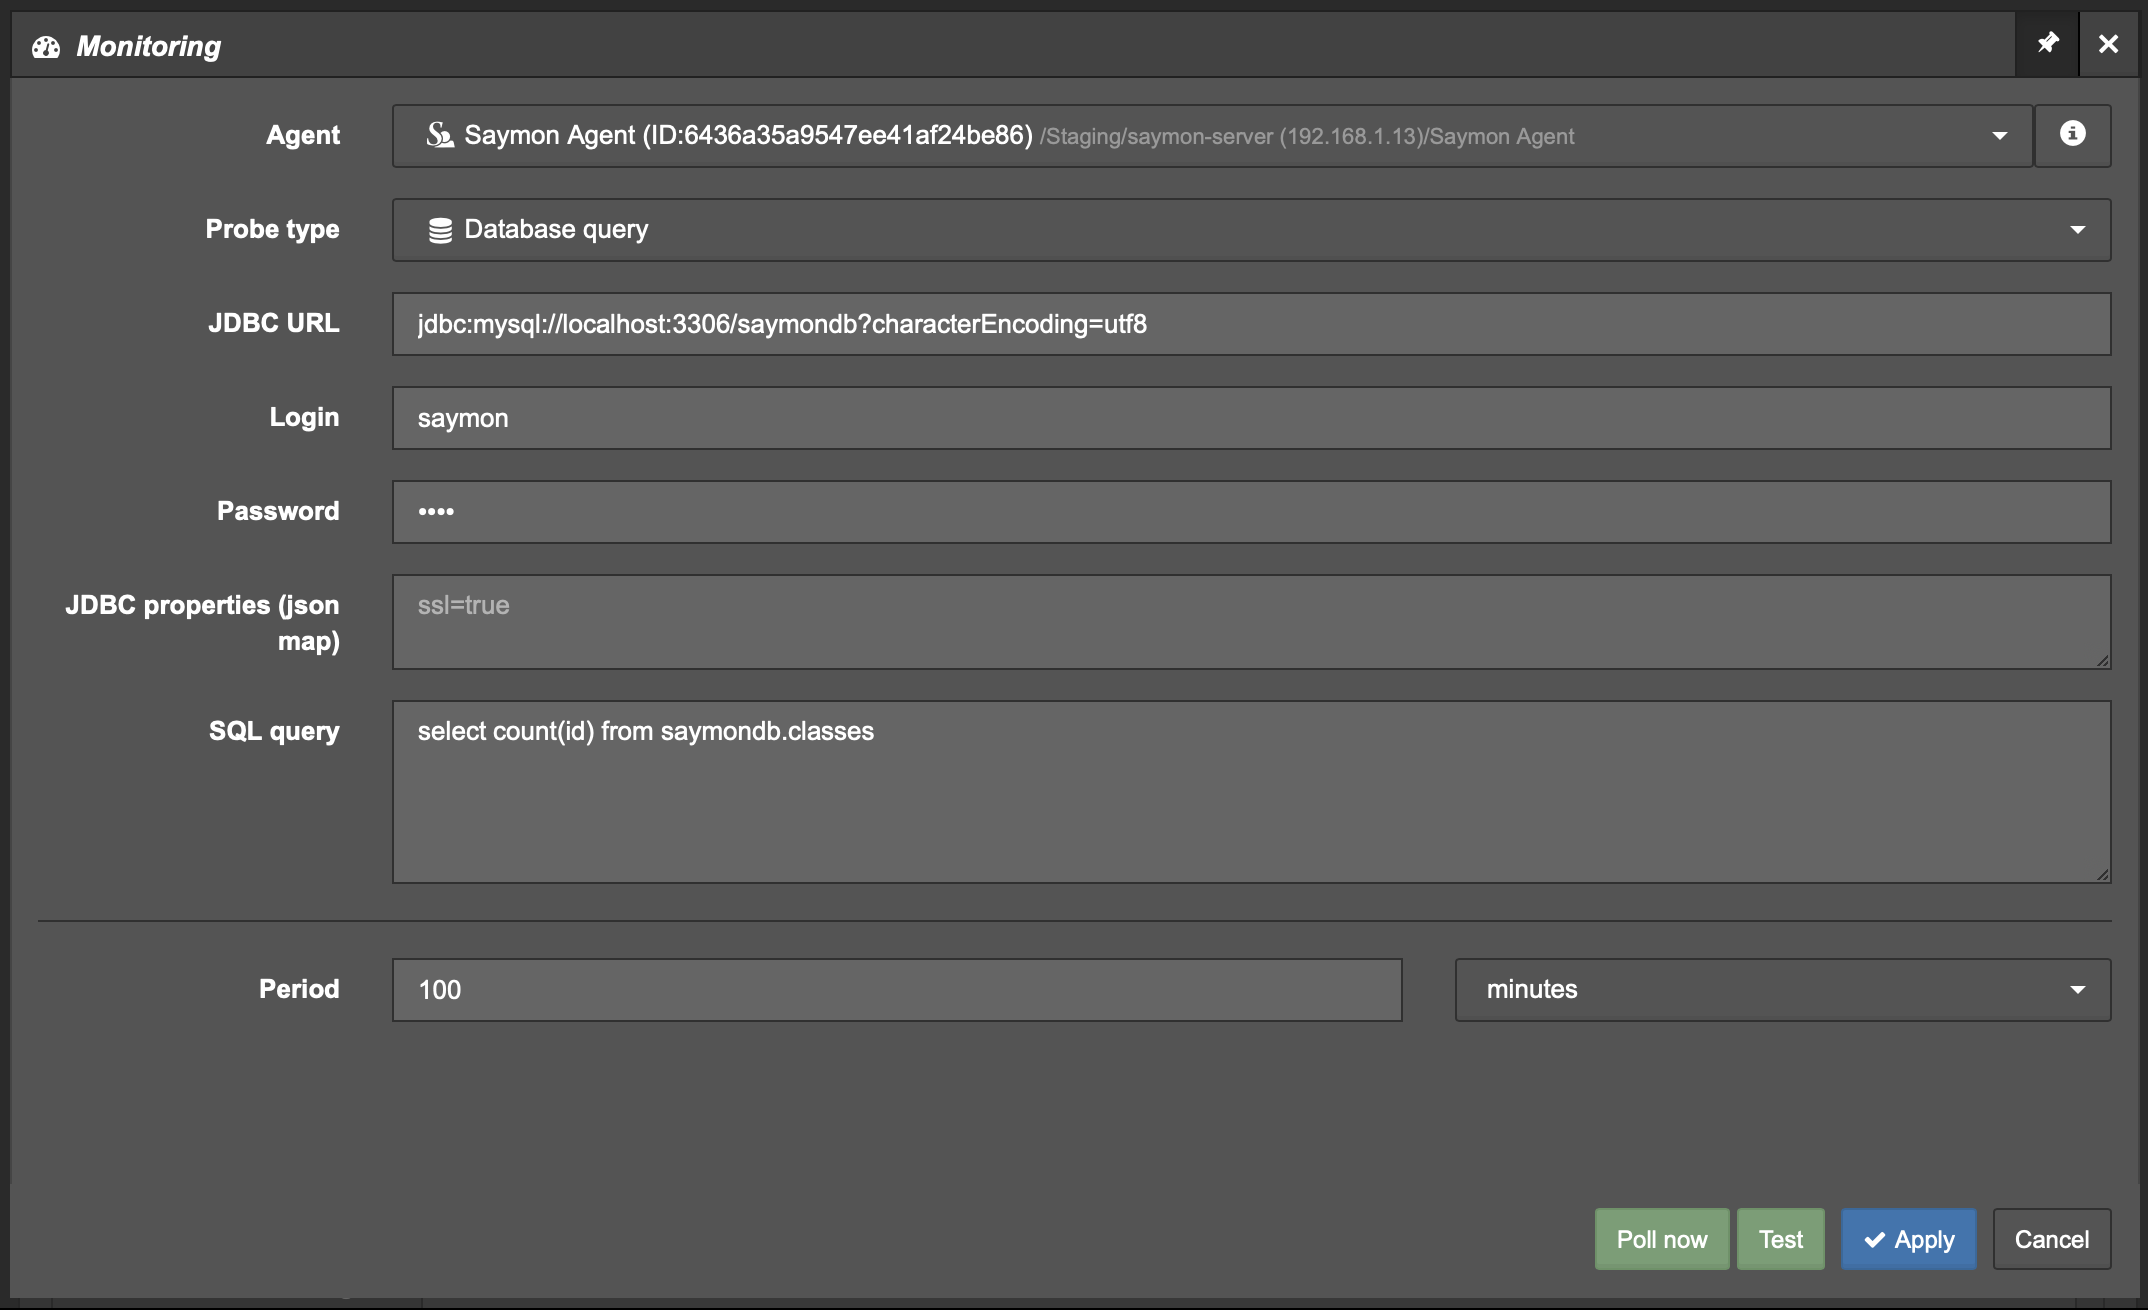Click the Password label

pyautogui.click(x=278, y=511)
